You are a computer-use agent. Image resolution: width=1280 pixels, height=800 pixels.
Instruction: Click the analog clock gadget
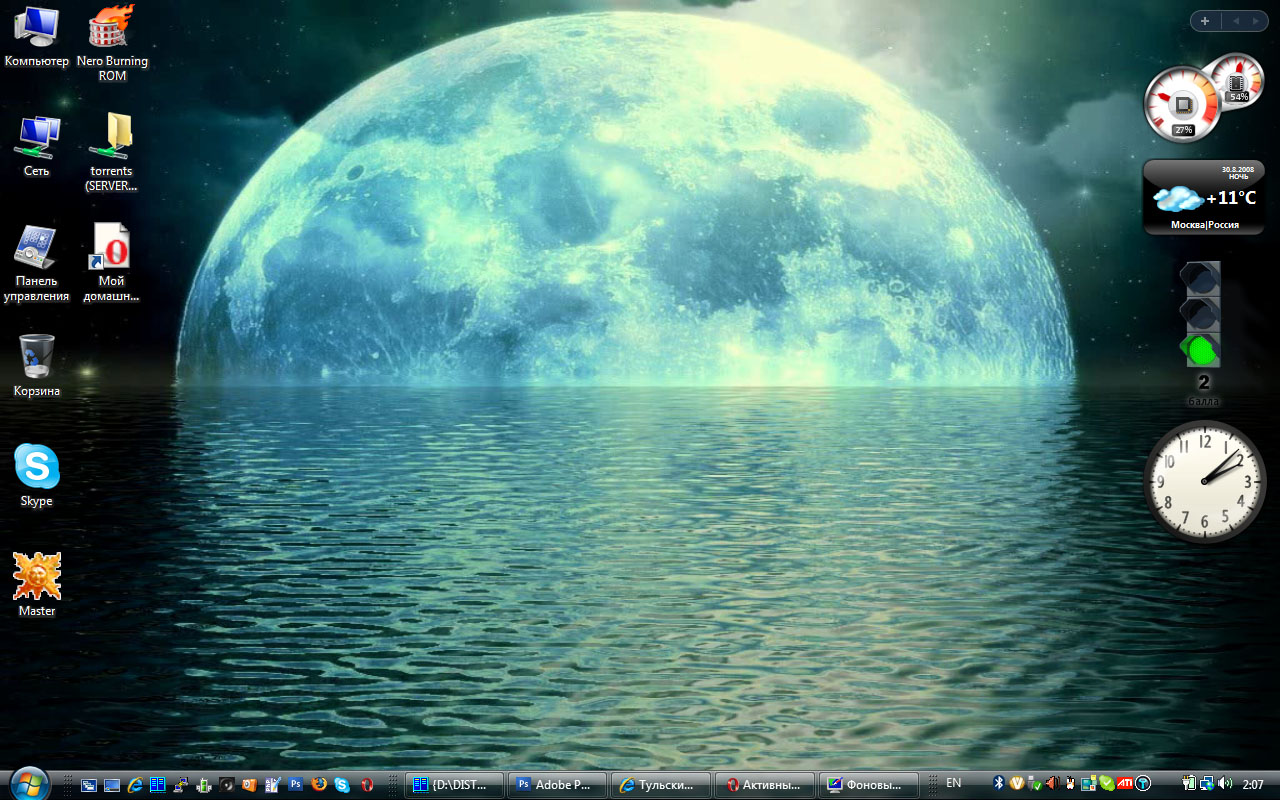(x=1205, y=482)
